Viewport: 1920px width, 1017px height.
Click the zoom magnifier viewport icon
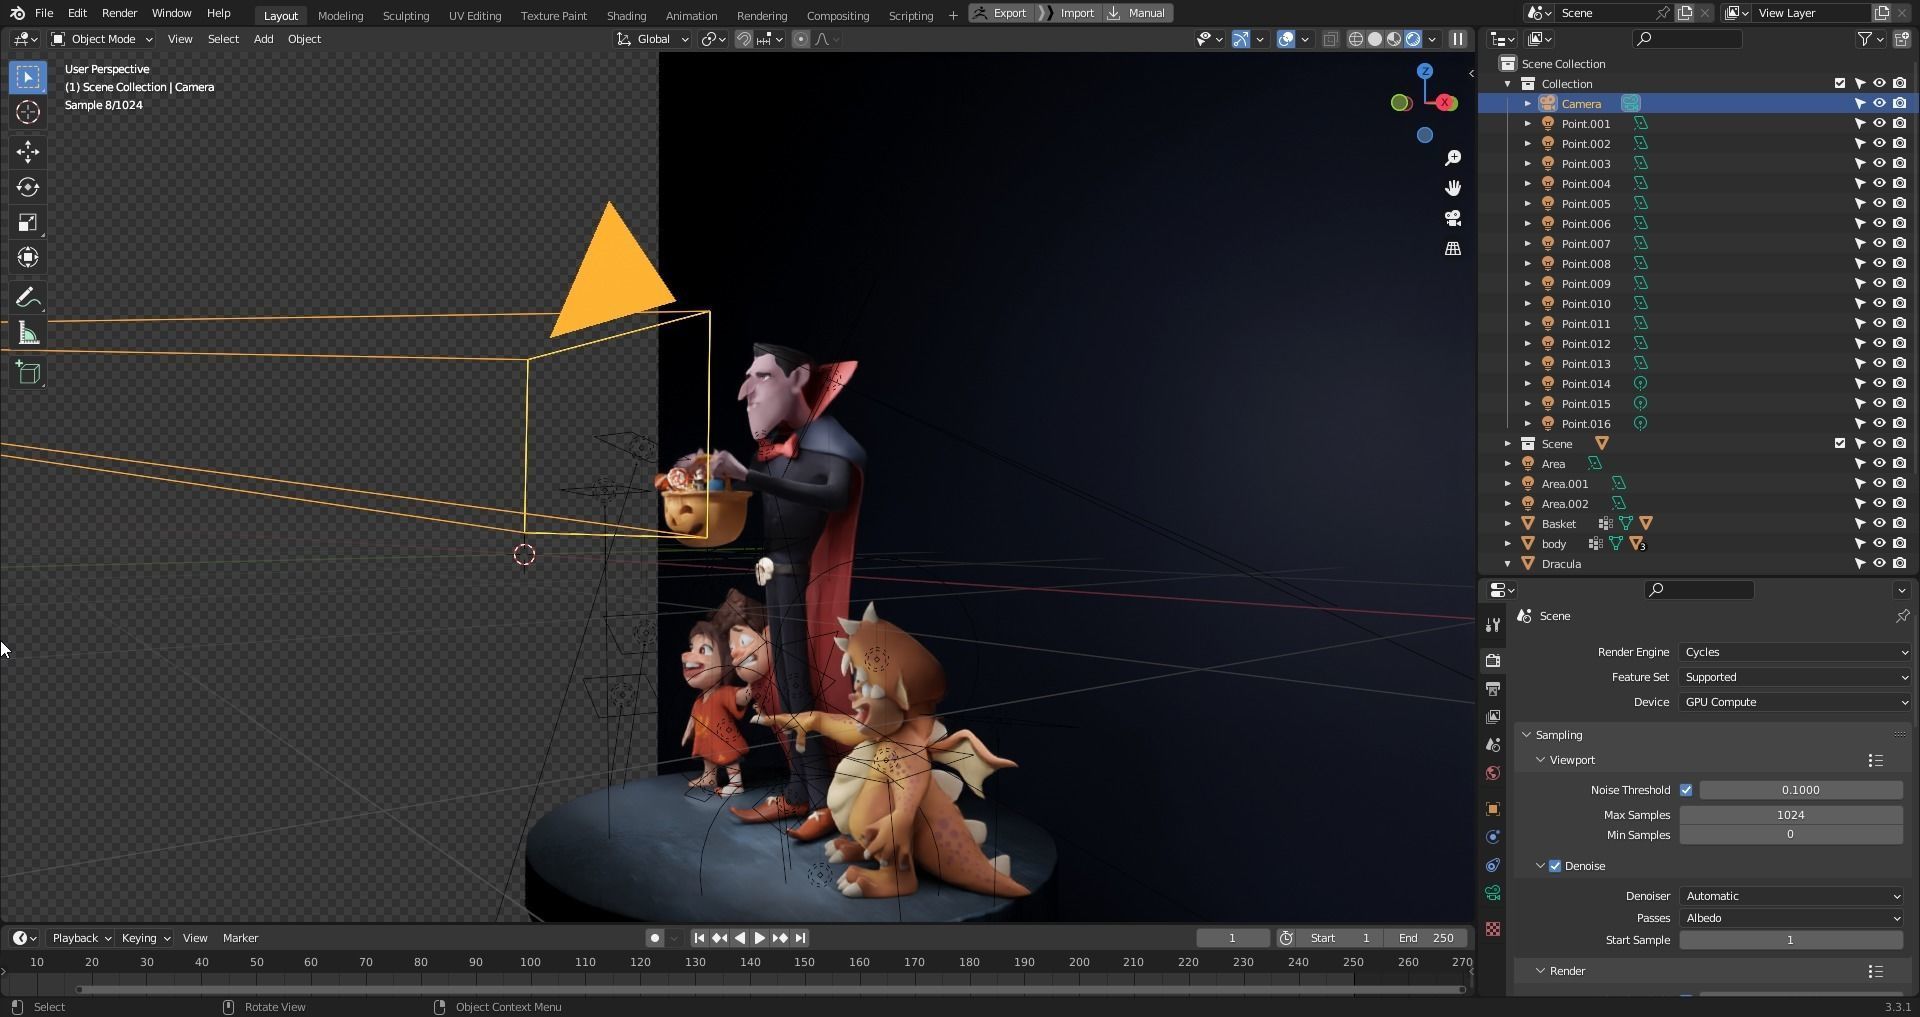[1453, 158]
